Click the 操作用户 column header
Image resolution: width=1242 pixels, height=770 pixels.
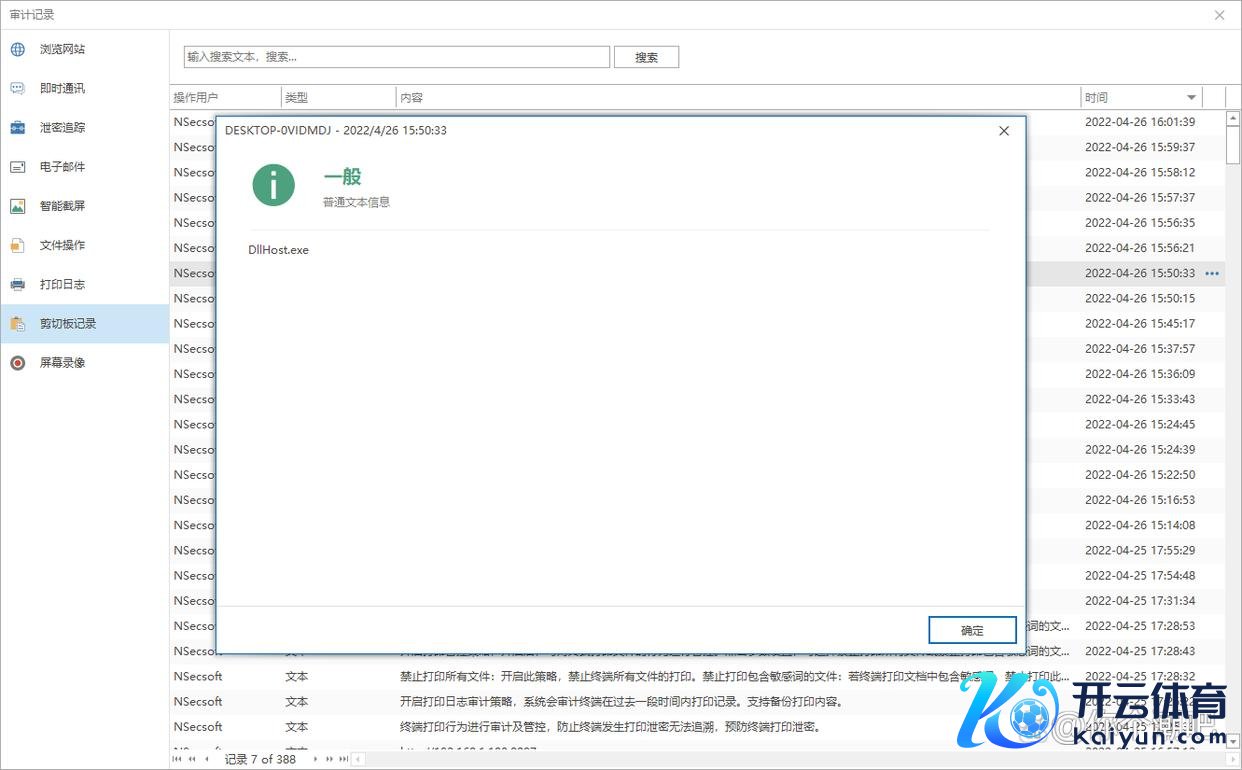[225, 98]
